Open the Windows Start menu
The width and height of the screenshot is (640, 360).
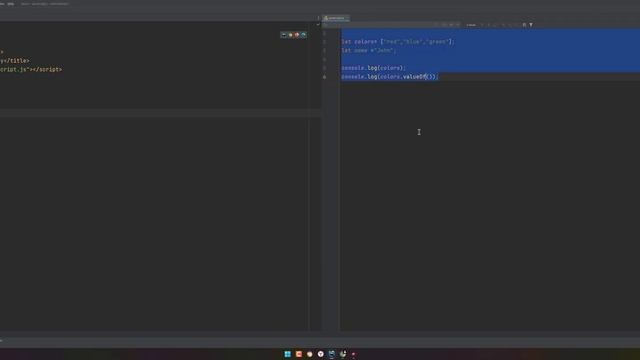[287, 354]
